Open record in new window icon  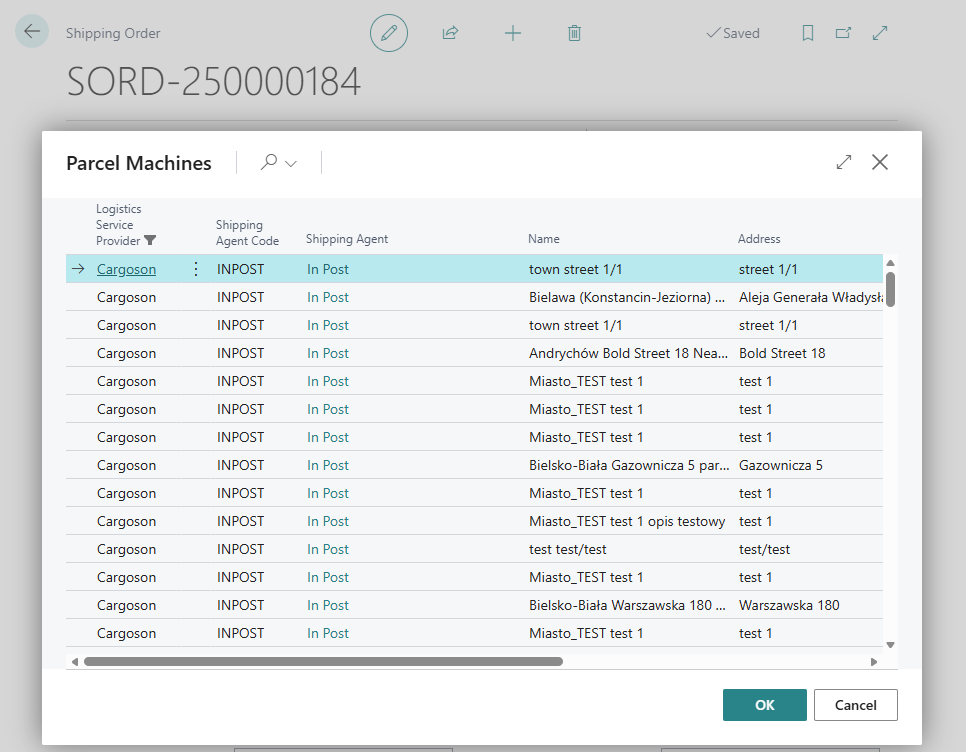click(x=843, y=33)
